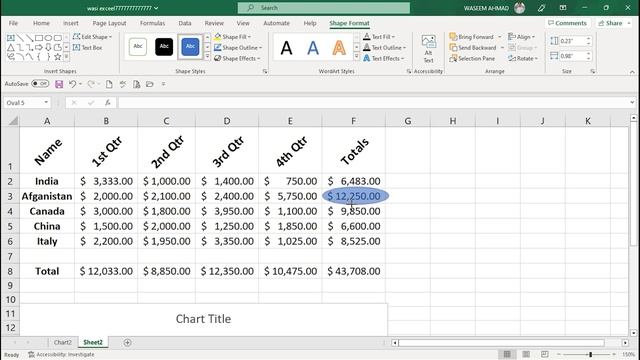Open the Selection Pane
Screen dimensions: 640x360
pos(472,58)
